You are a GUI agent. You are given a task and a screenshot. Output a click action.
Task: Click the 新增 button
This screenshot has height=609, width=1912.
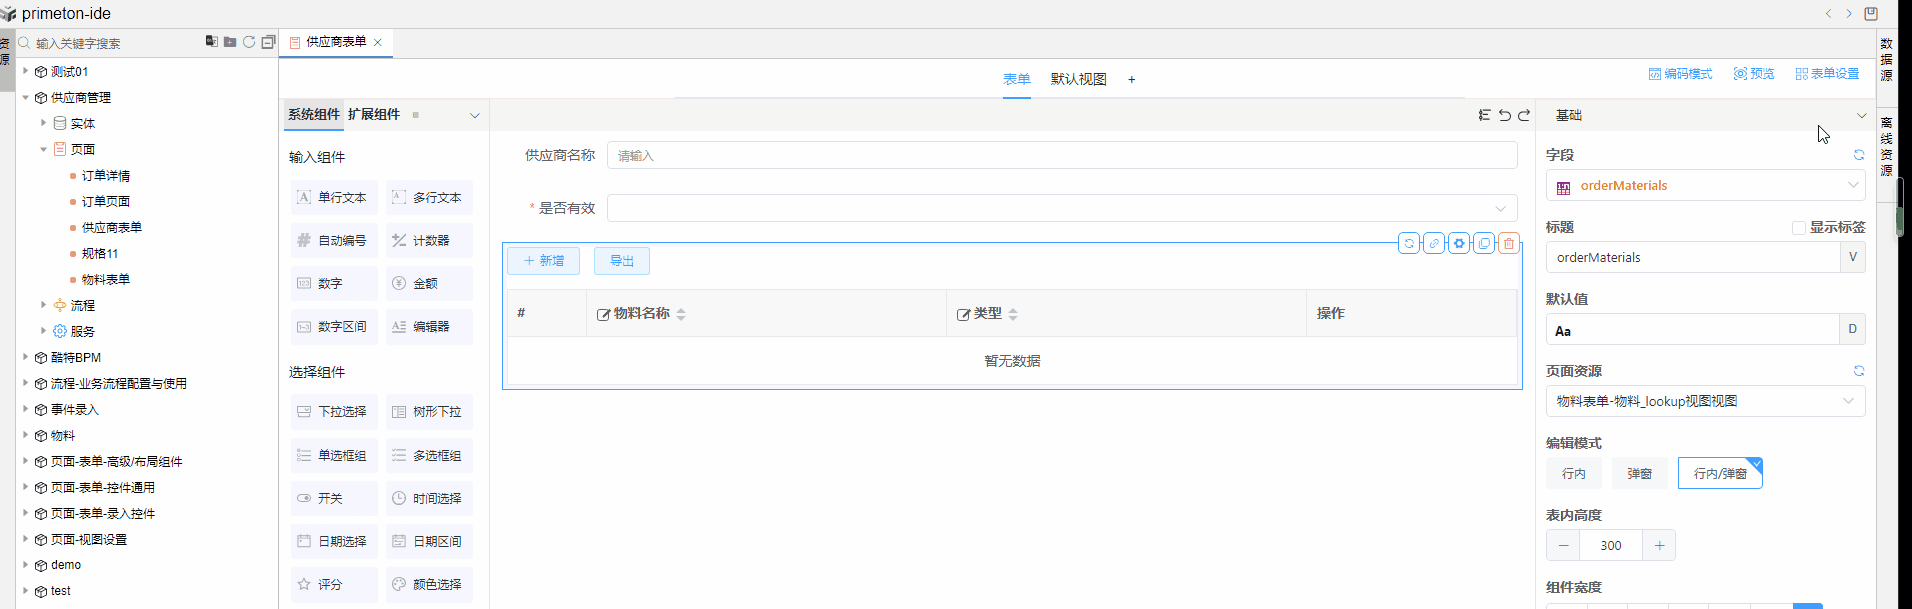coord(543,261)
